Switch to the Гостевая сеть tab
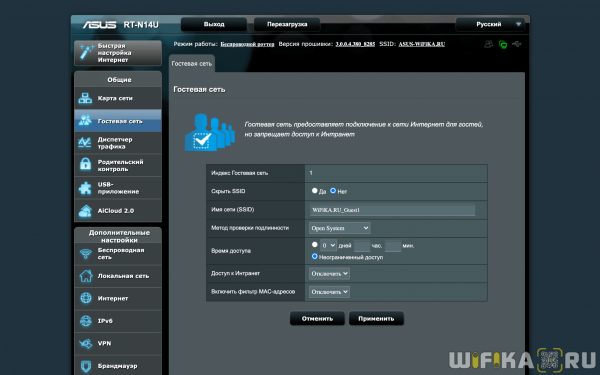Image resolution: width=600 pixels, height=375 pixels. (x=192, y=64)
